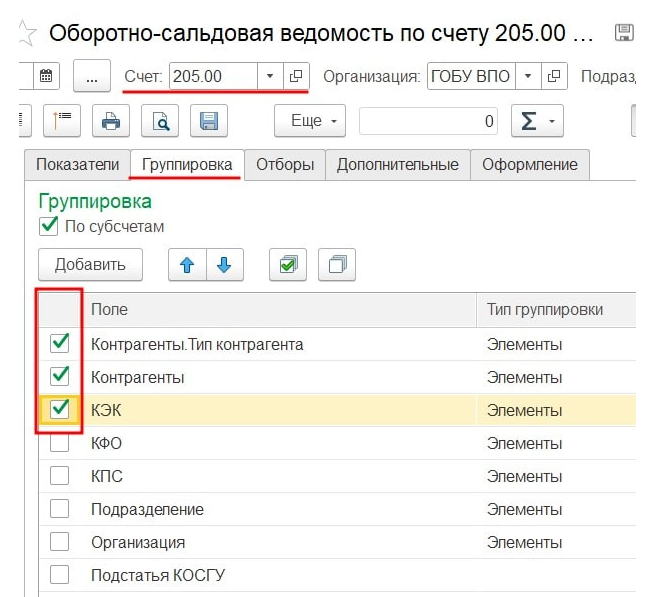Click the Организация field ГОБУ ВПО
The height and width of the screenshot is (597, 647).
(x=471, y=76)
